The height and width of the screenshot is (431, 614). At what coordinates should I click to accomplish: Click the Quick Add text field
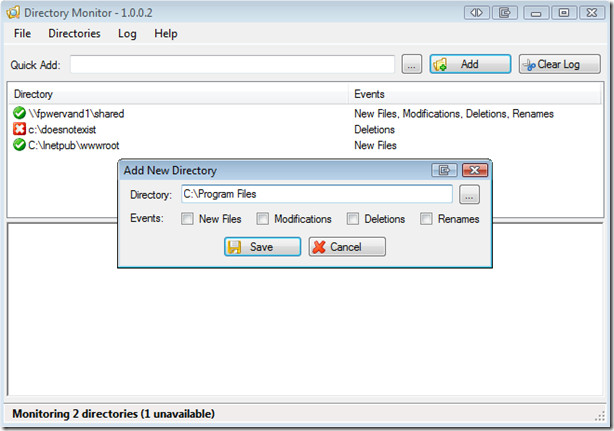(x=232, y=64)
